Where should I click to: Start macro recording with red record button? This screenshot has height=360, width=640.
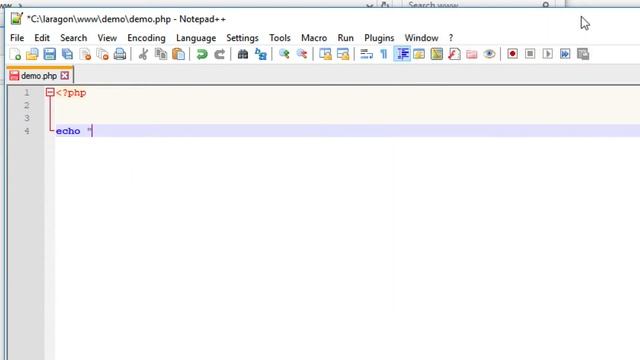coord(513,54)
